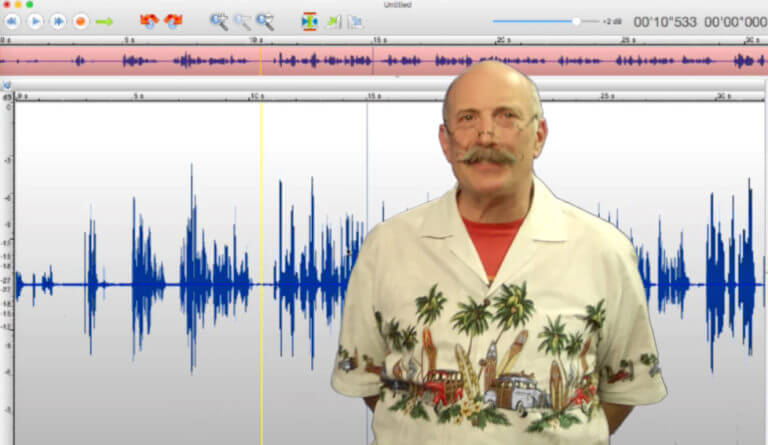
Task: Click the 00'00"000 selection time display
Action: tap(735, 22)
